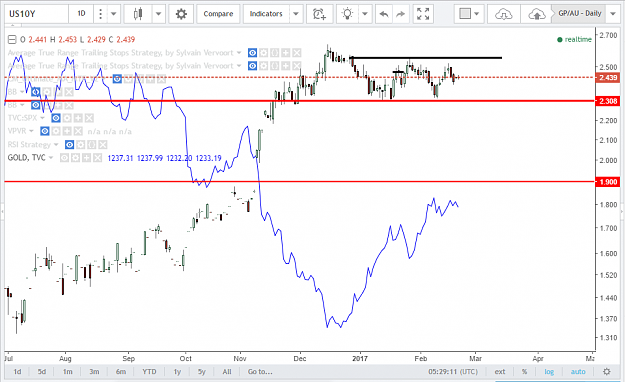Expand the interval dropdown arrow next to 1D
Image resolution: width=625 pixels, height=382 pixels.
pyautogui.click(x=114, y=14)
